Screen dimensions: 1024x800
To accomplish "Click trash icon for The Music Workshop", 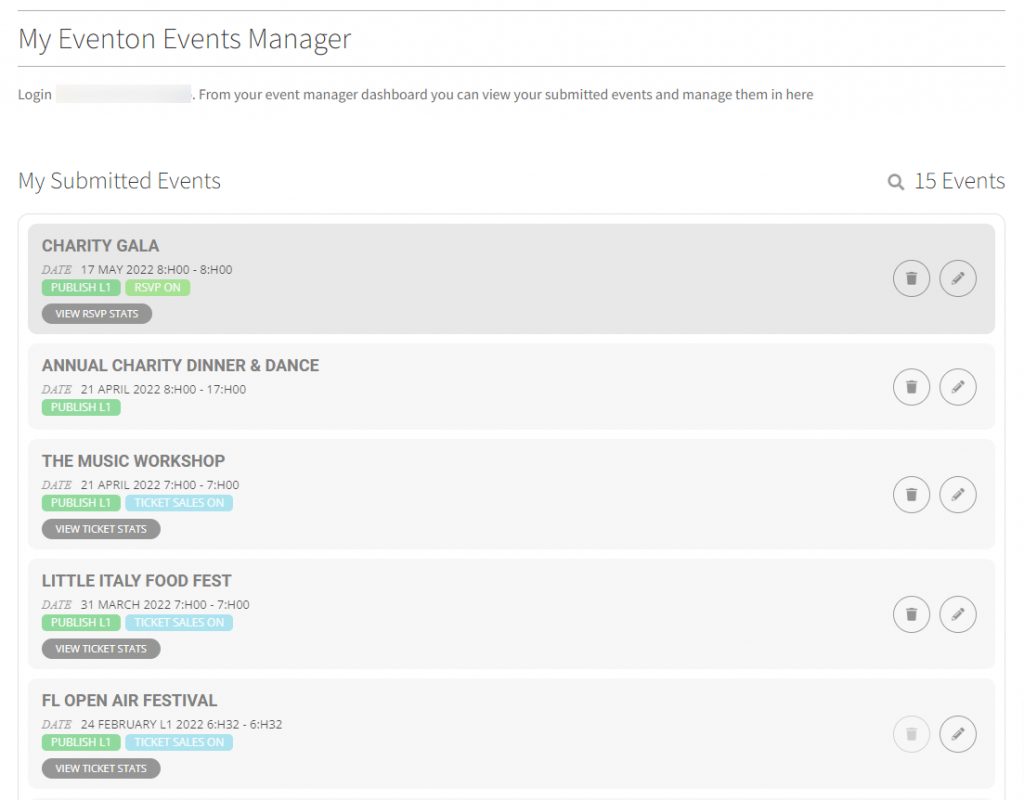I will click(x=911, y=494).
